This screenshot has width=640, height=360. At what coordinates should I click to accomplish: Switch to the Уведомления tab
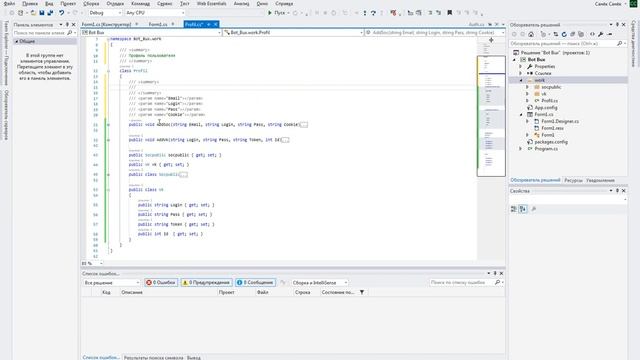600,180
